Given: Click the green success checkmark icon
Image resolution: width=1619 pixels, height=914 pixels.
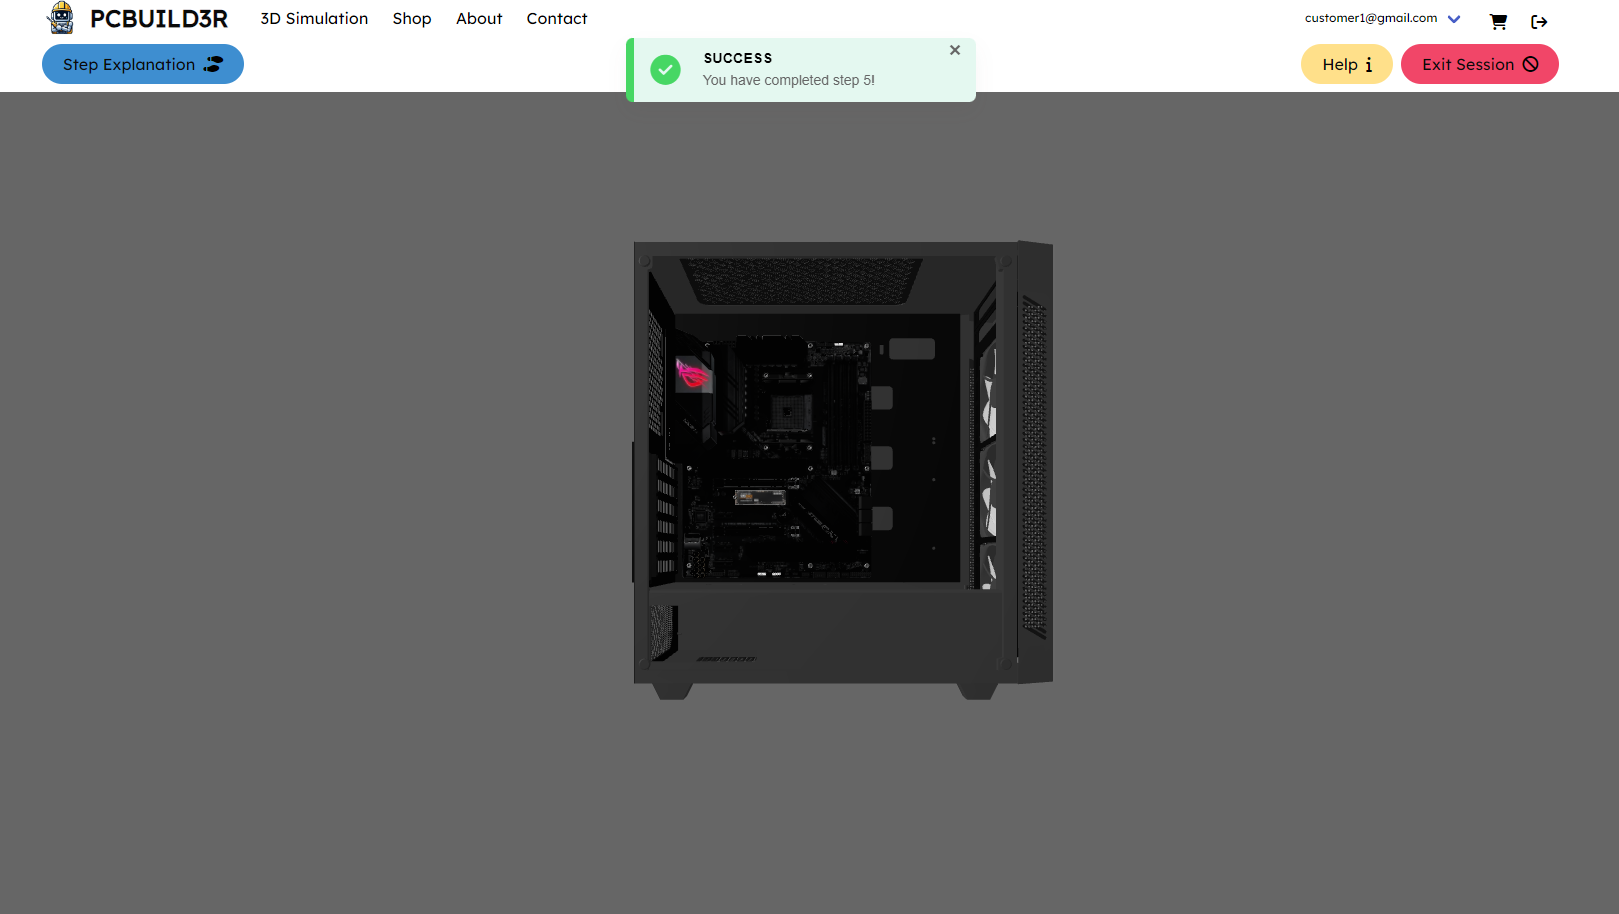Looking at the screenshot, I should click(x=665, y=70).
